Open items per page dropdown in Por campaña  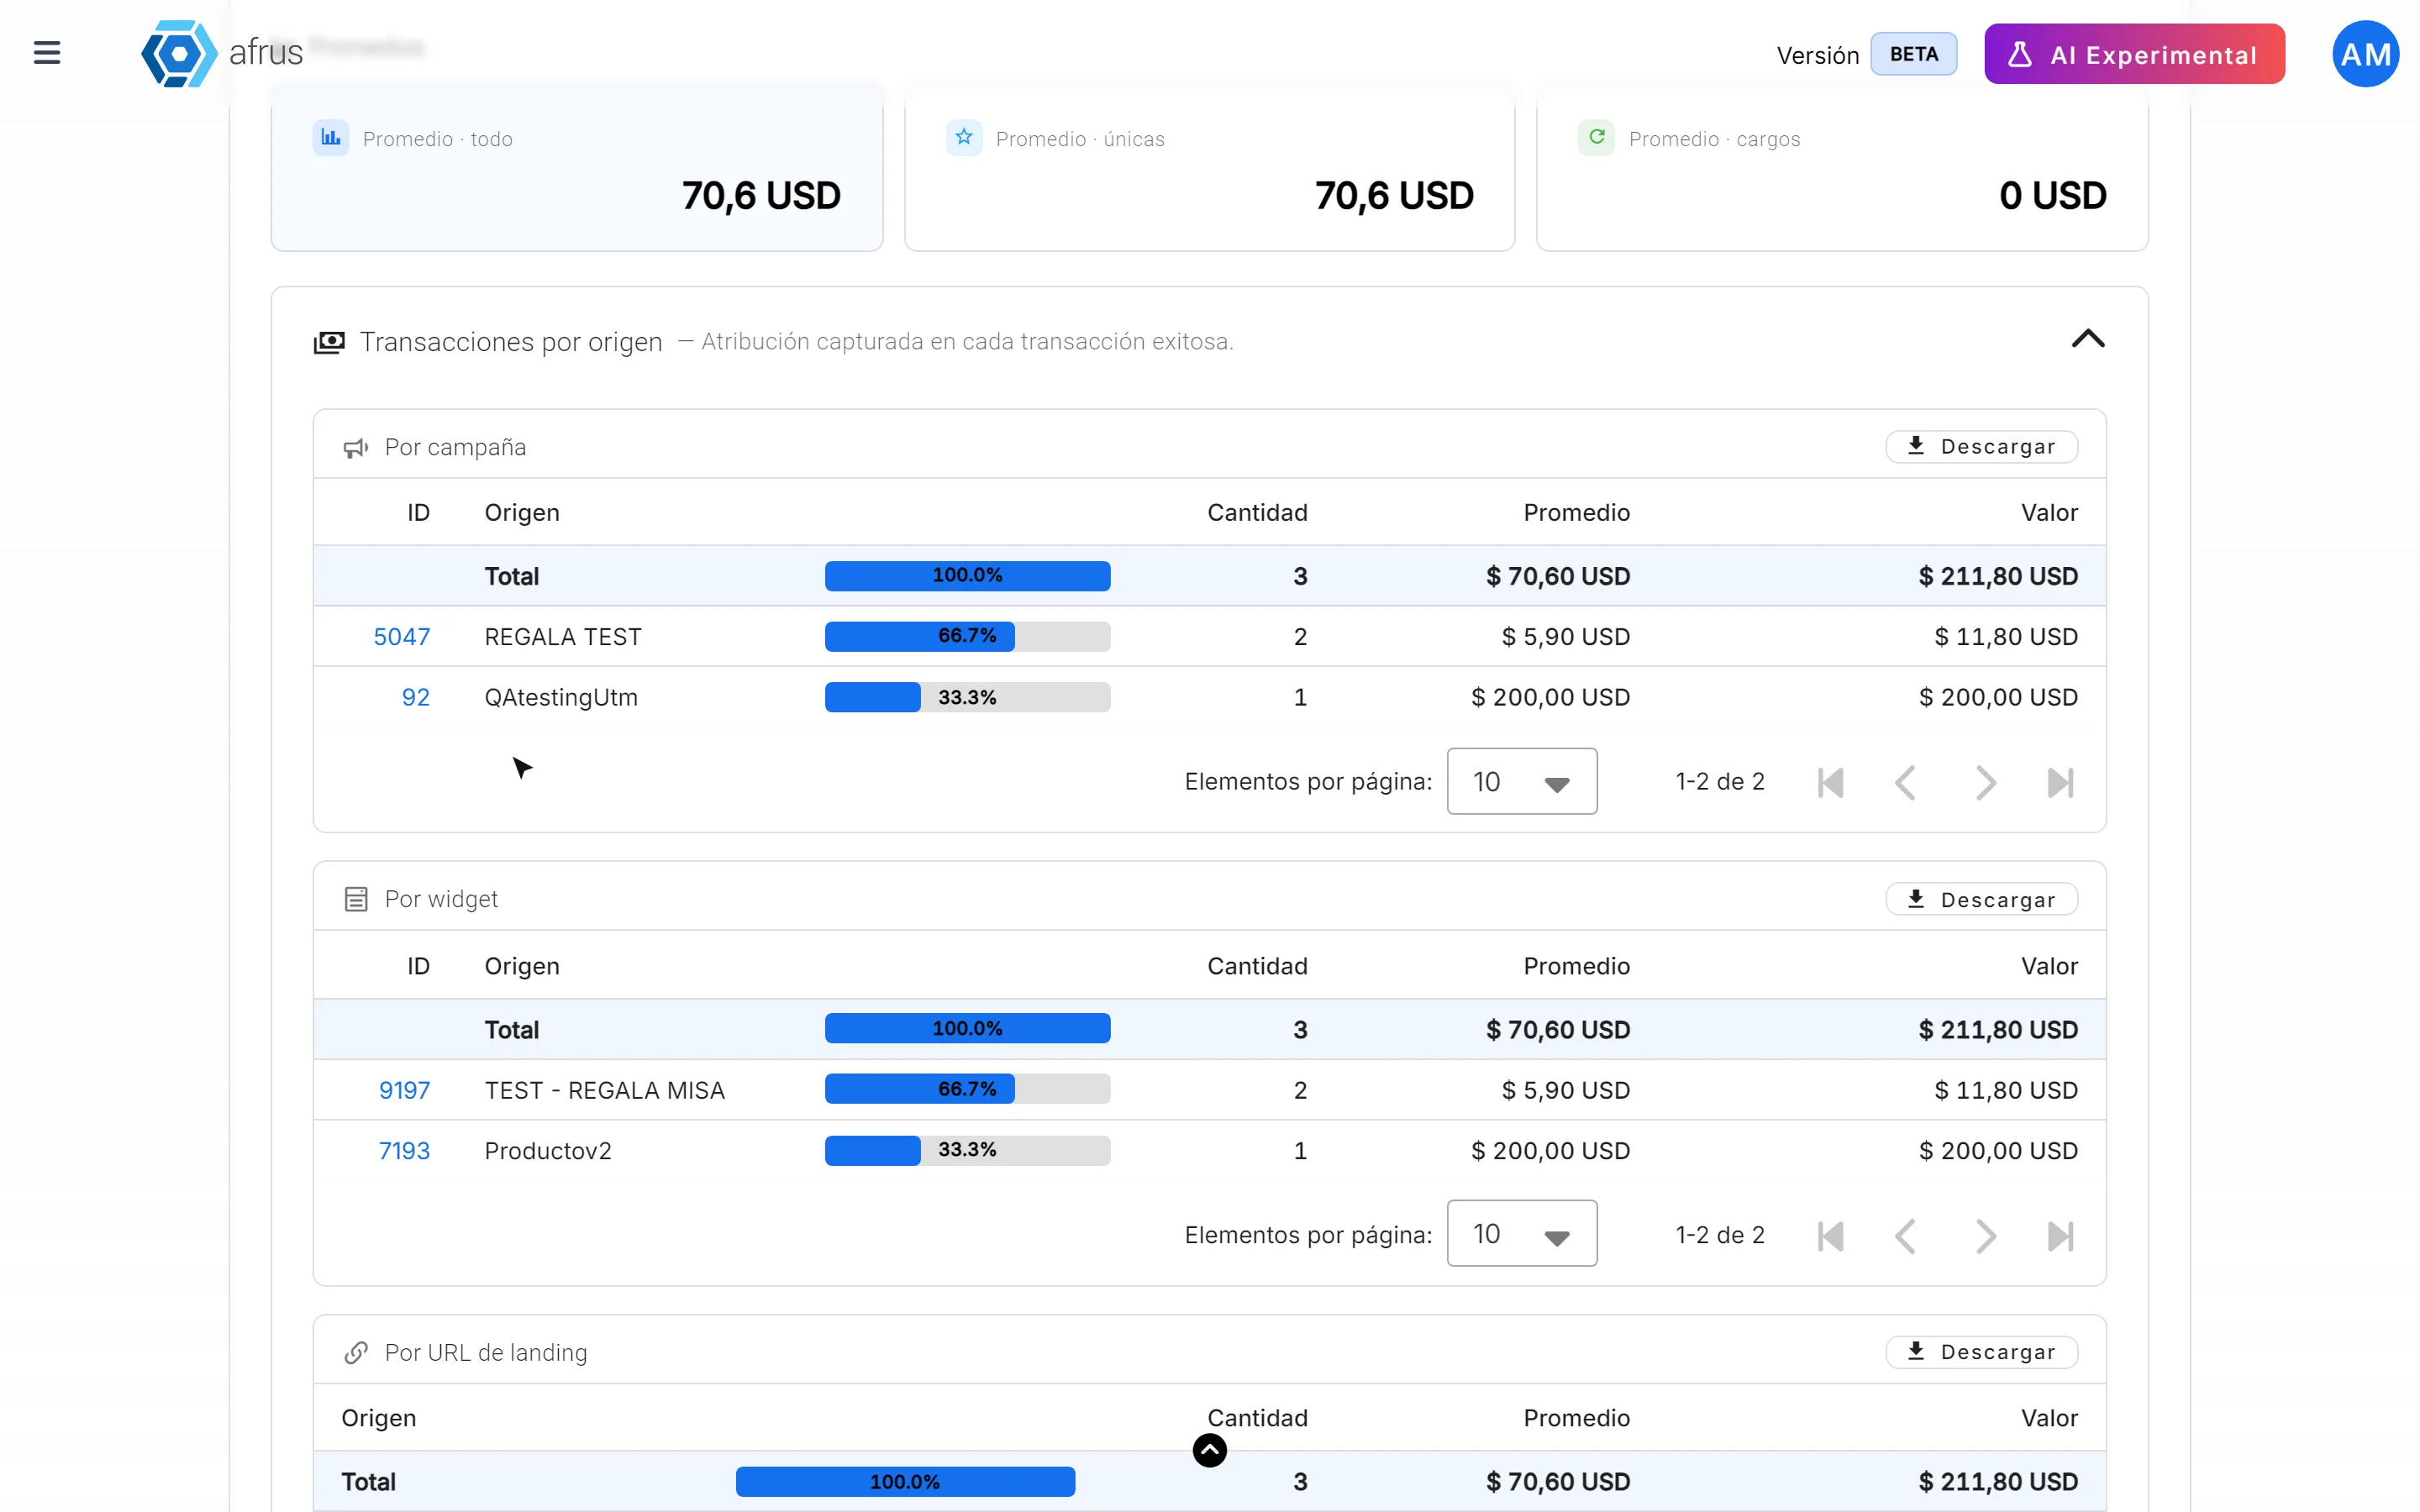(x=1522, y=781)
